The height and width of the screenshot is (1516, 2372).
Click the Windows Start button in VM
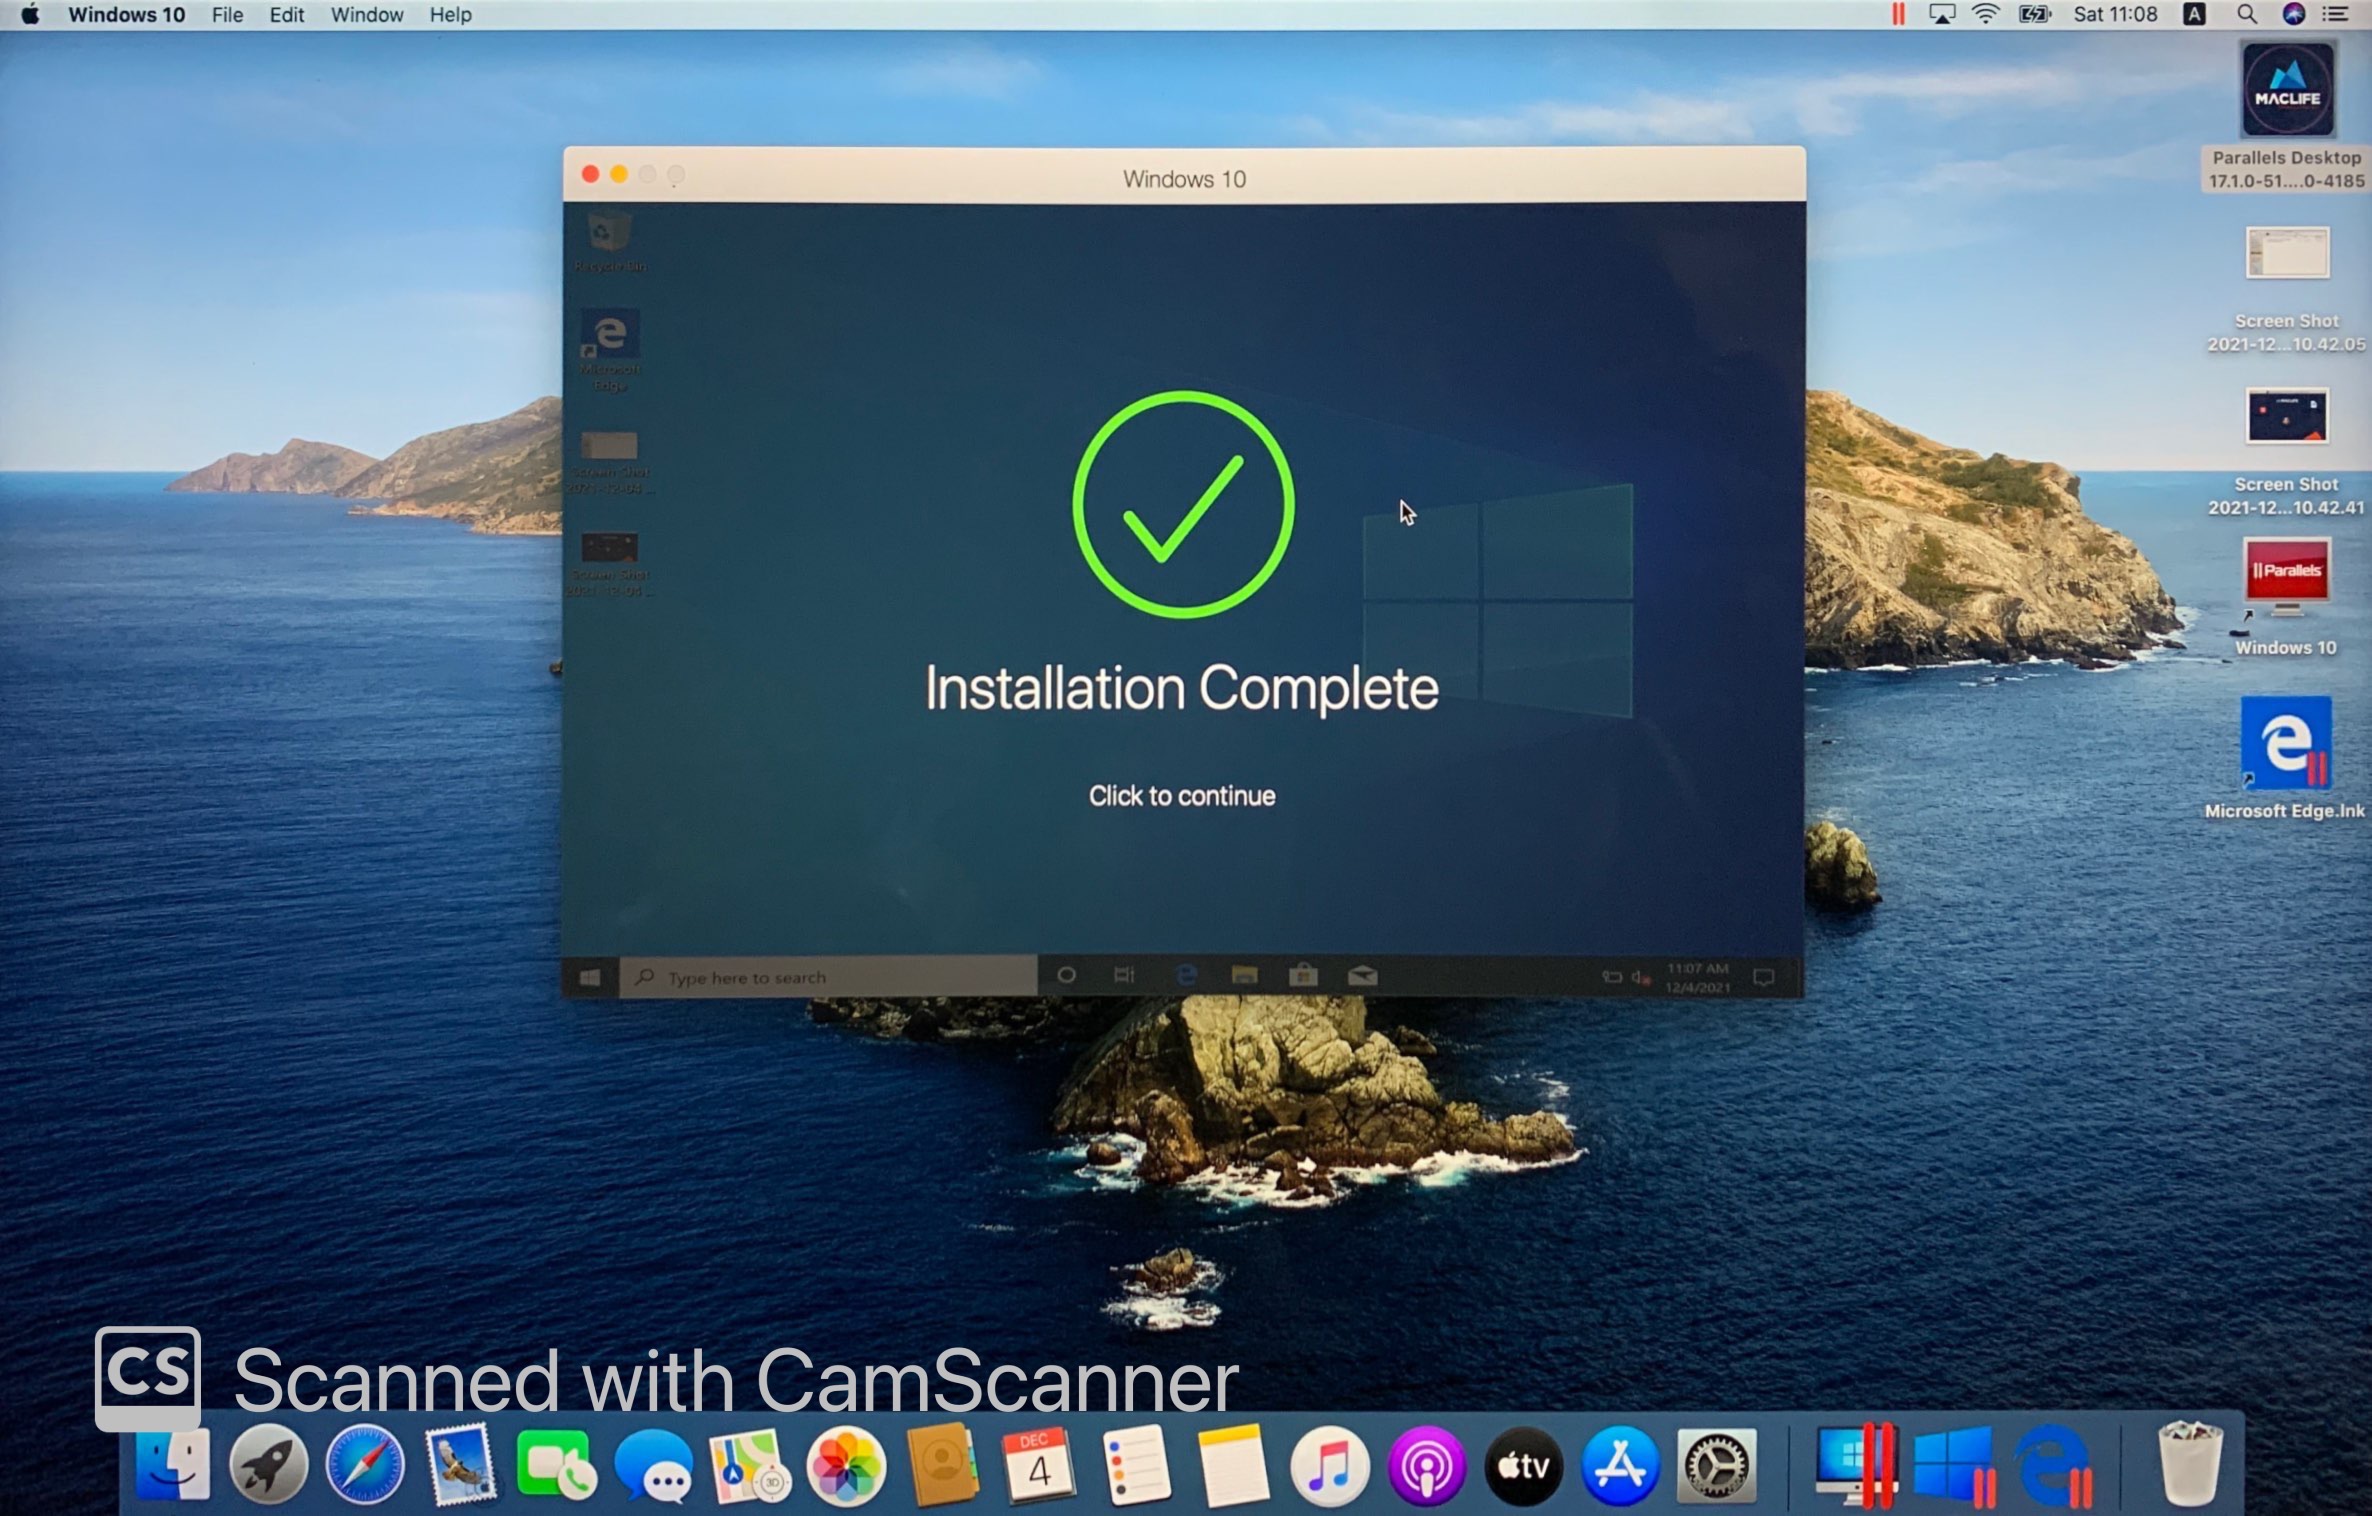click(590, 977)
